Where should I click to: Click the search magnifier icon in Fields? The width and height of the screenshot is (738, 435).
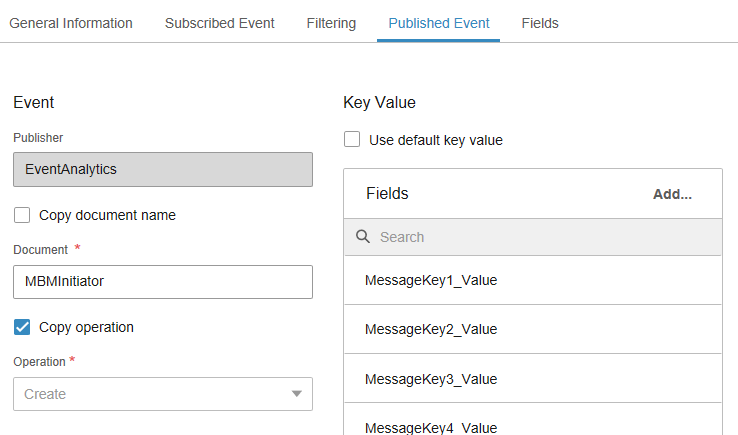363,237
